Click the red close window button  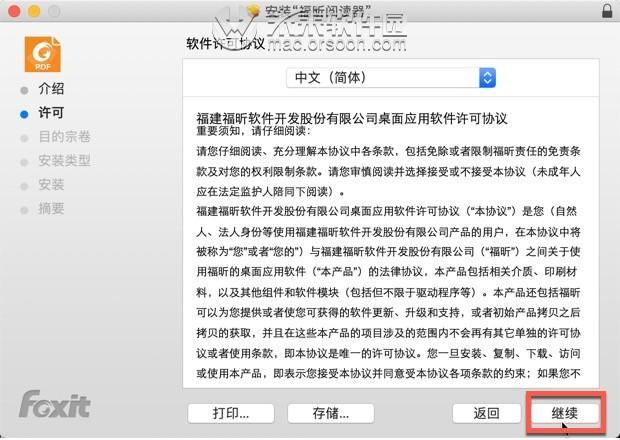(14, 11)
